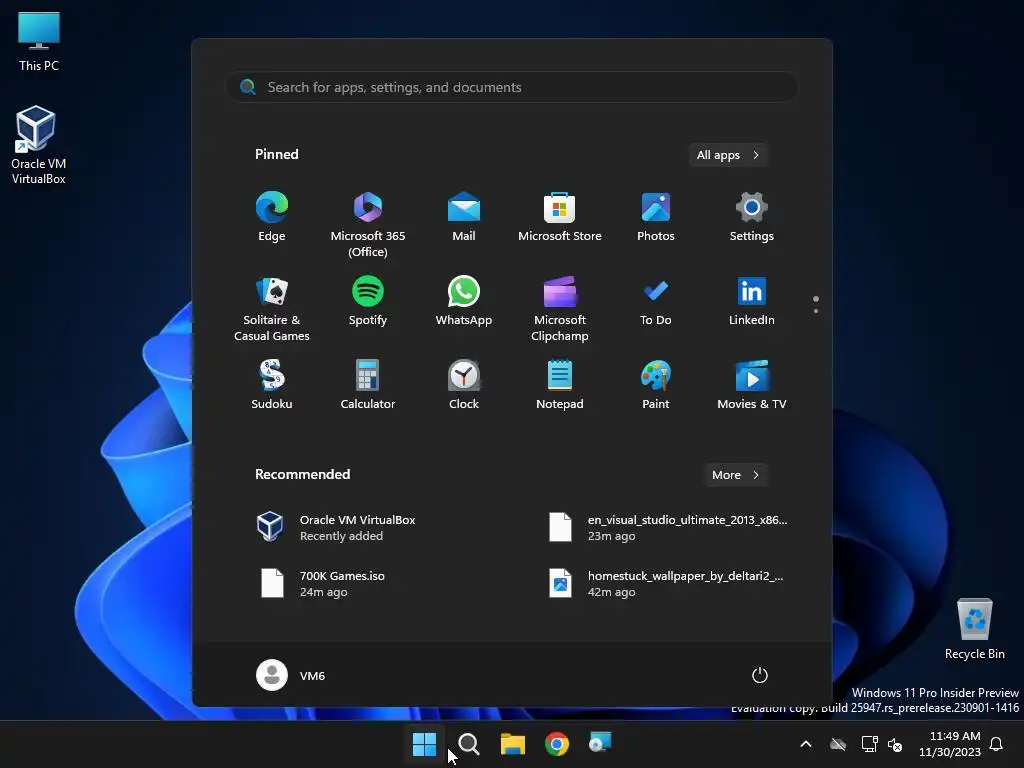Screen dimensions: 1024x768
Task: Click the Start button on taskbar
Action: (x=424, y=744)
